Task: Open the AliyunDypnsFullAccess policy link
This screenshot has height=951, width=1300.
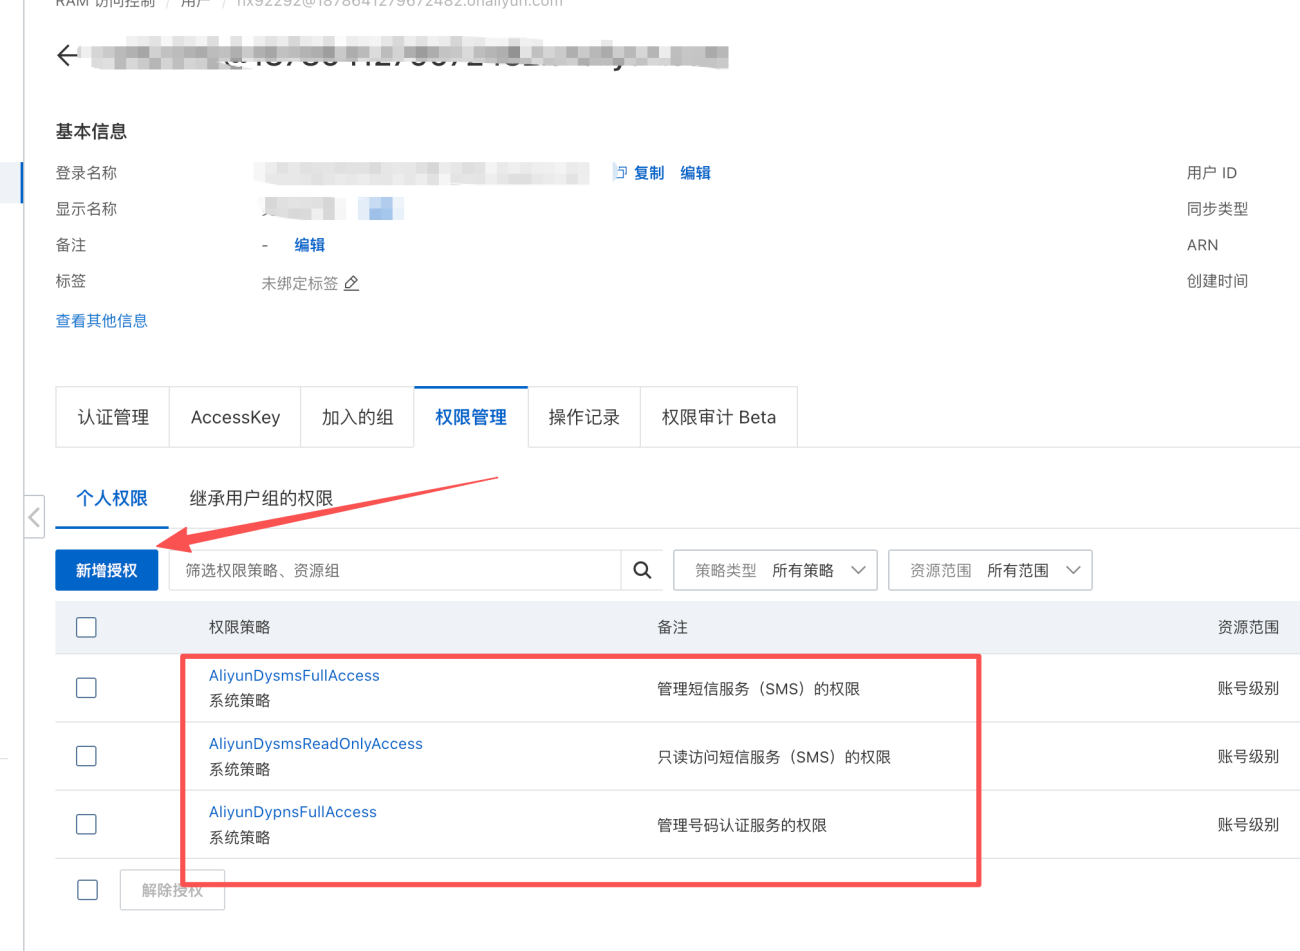Action: [x=293, y=812]
